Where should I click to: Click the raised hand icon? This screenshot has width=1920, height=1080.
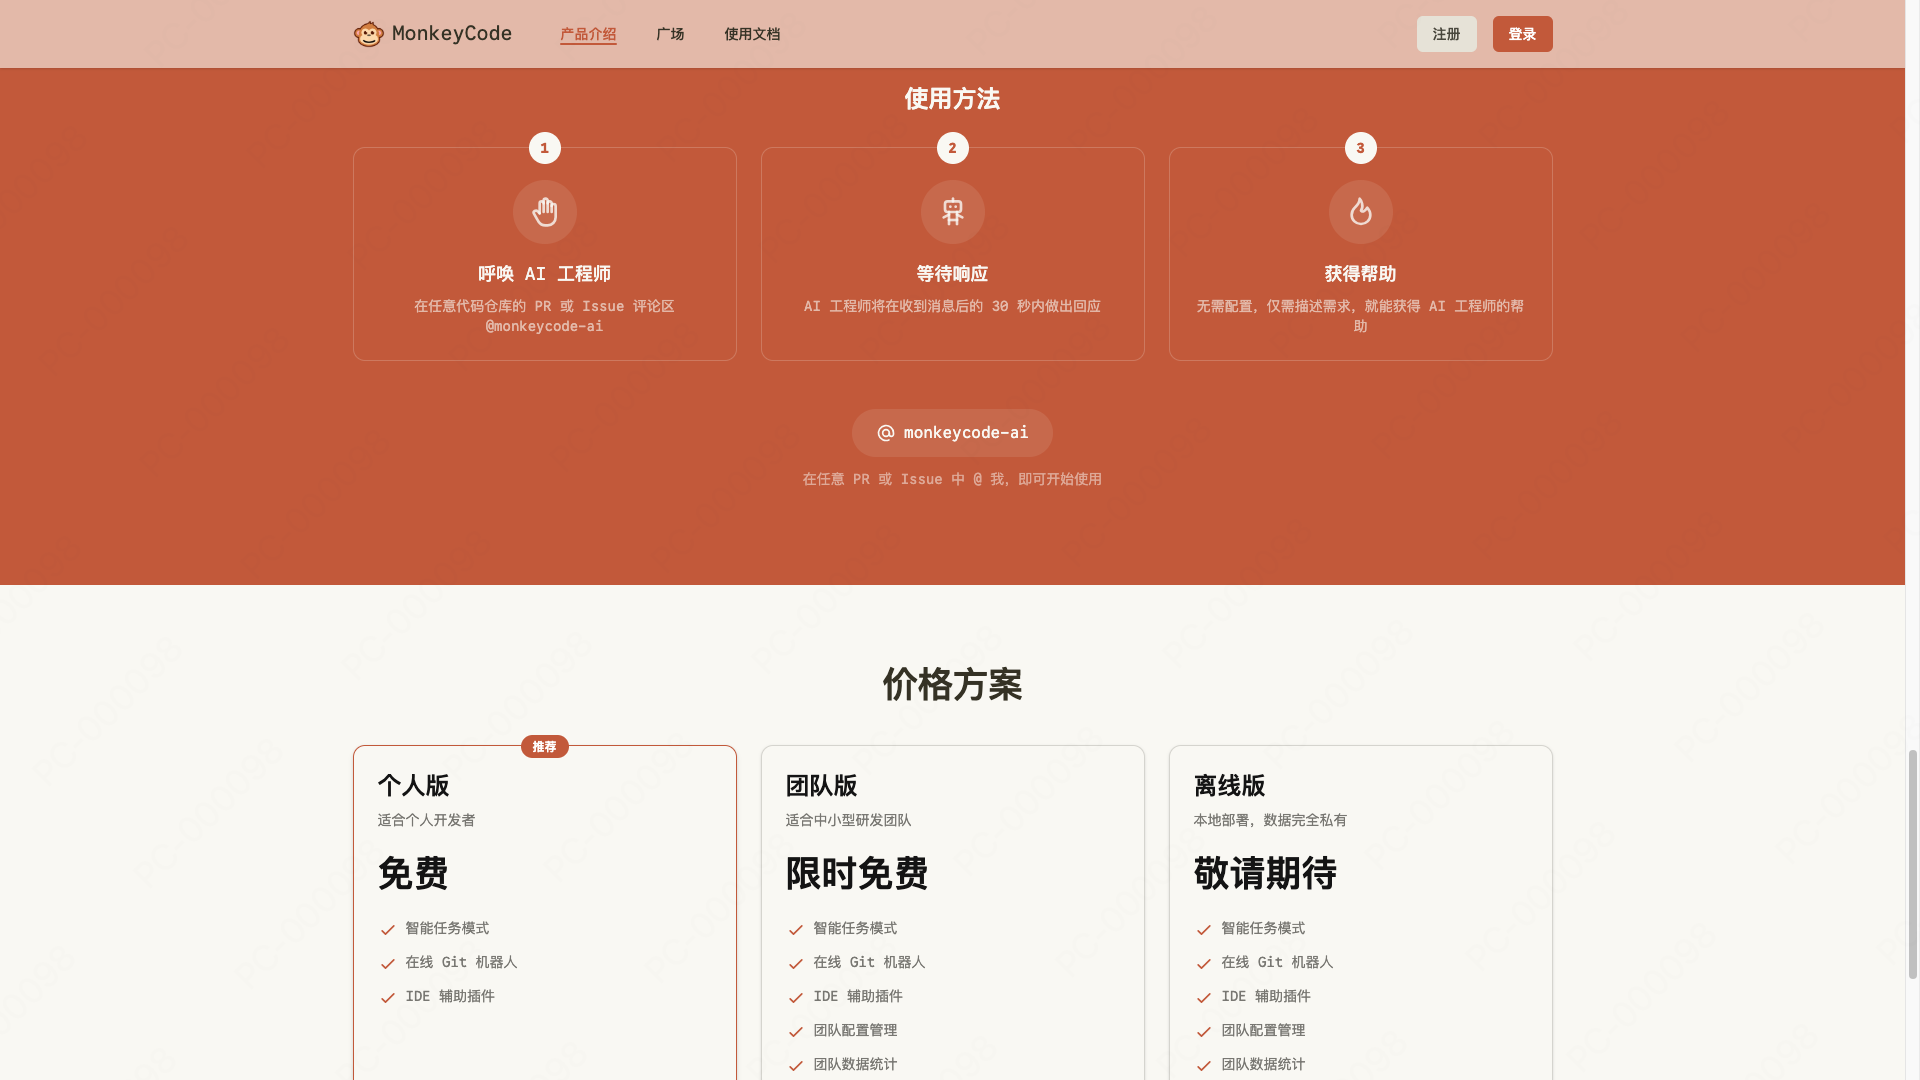tap(545, 212)
